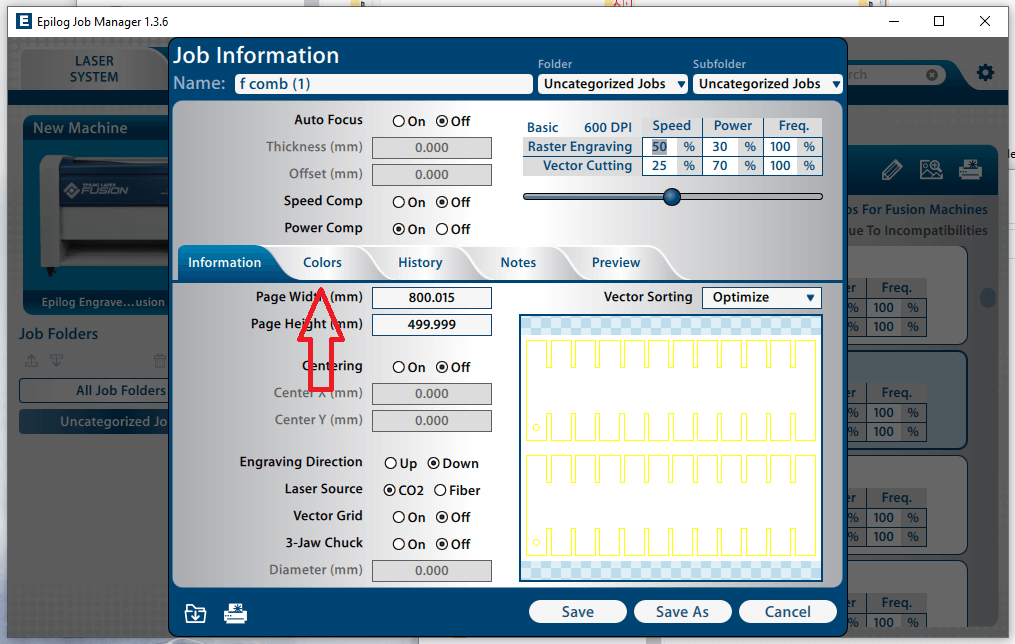
Task: Switch to the Colors tab
Action: [322, 263]
